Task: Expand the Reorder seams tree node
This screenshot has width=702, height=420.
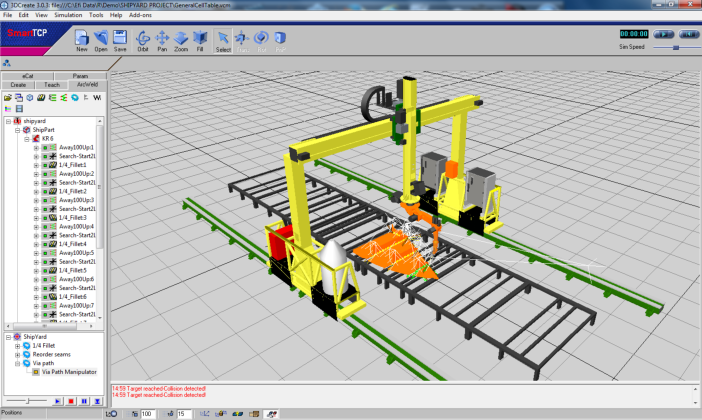Action: pos(17,355)
